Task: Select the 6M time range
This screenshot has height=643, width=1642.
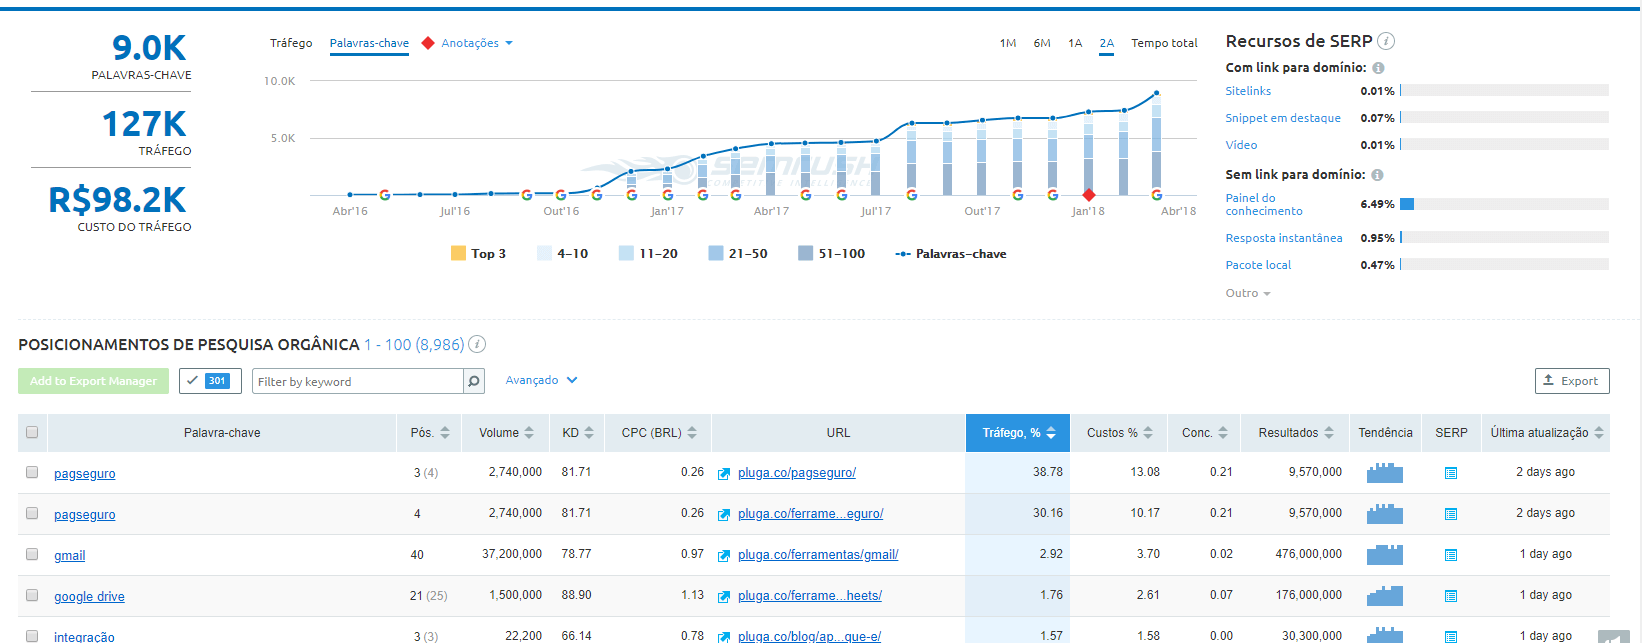Action: click(1042, 43)
